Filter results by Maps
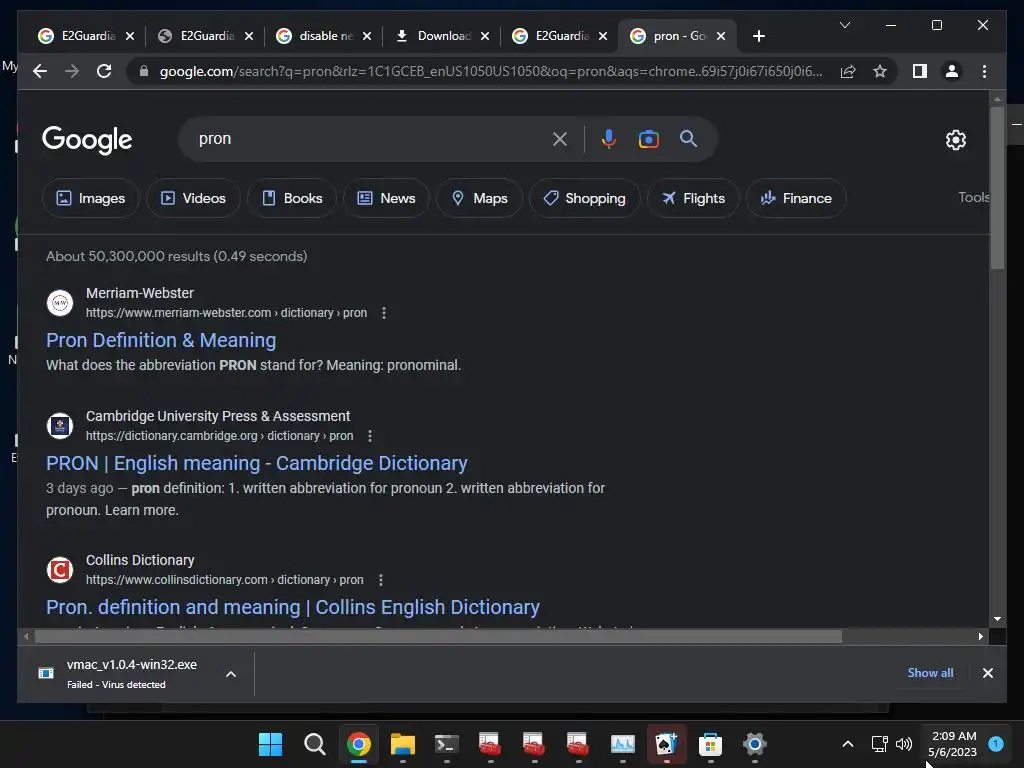This screenshot has width=1024, height=768. (x=479, y=198)
